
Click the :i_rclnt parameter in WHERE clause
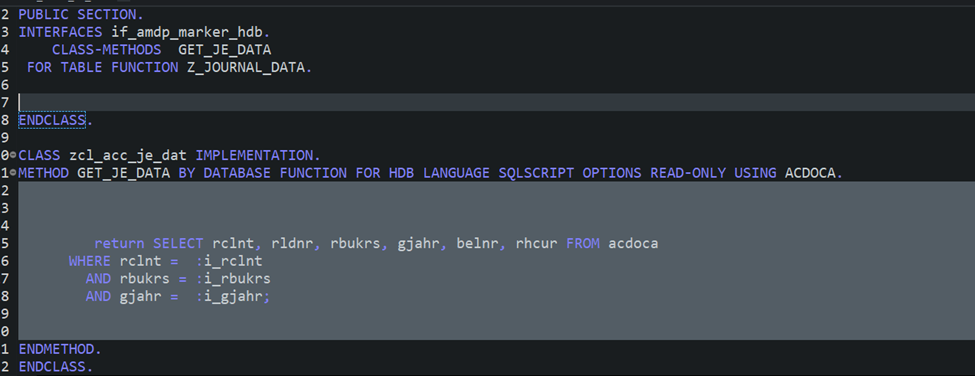click(229, 261)
